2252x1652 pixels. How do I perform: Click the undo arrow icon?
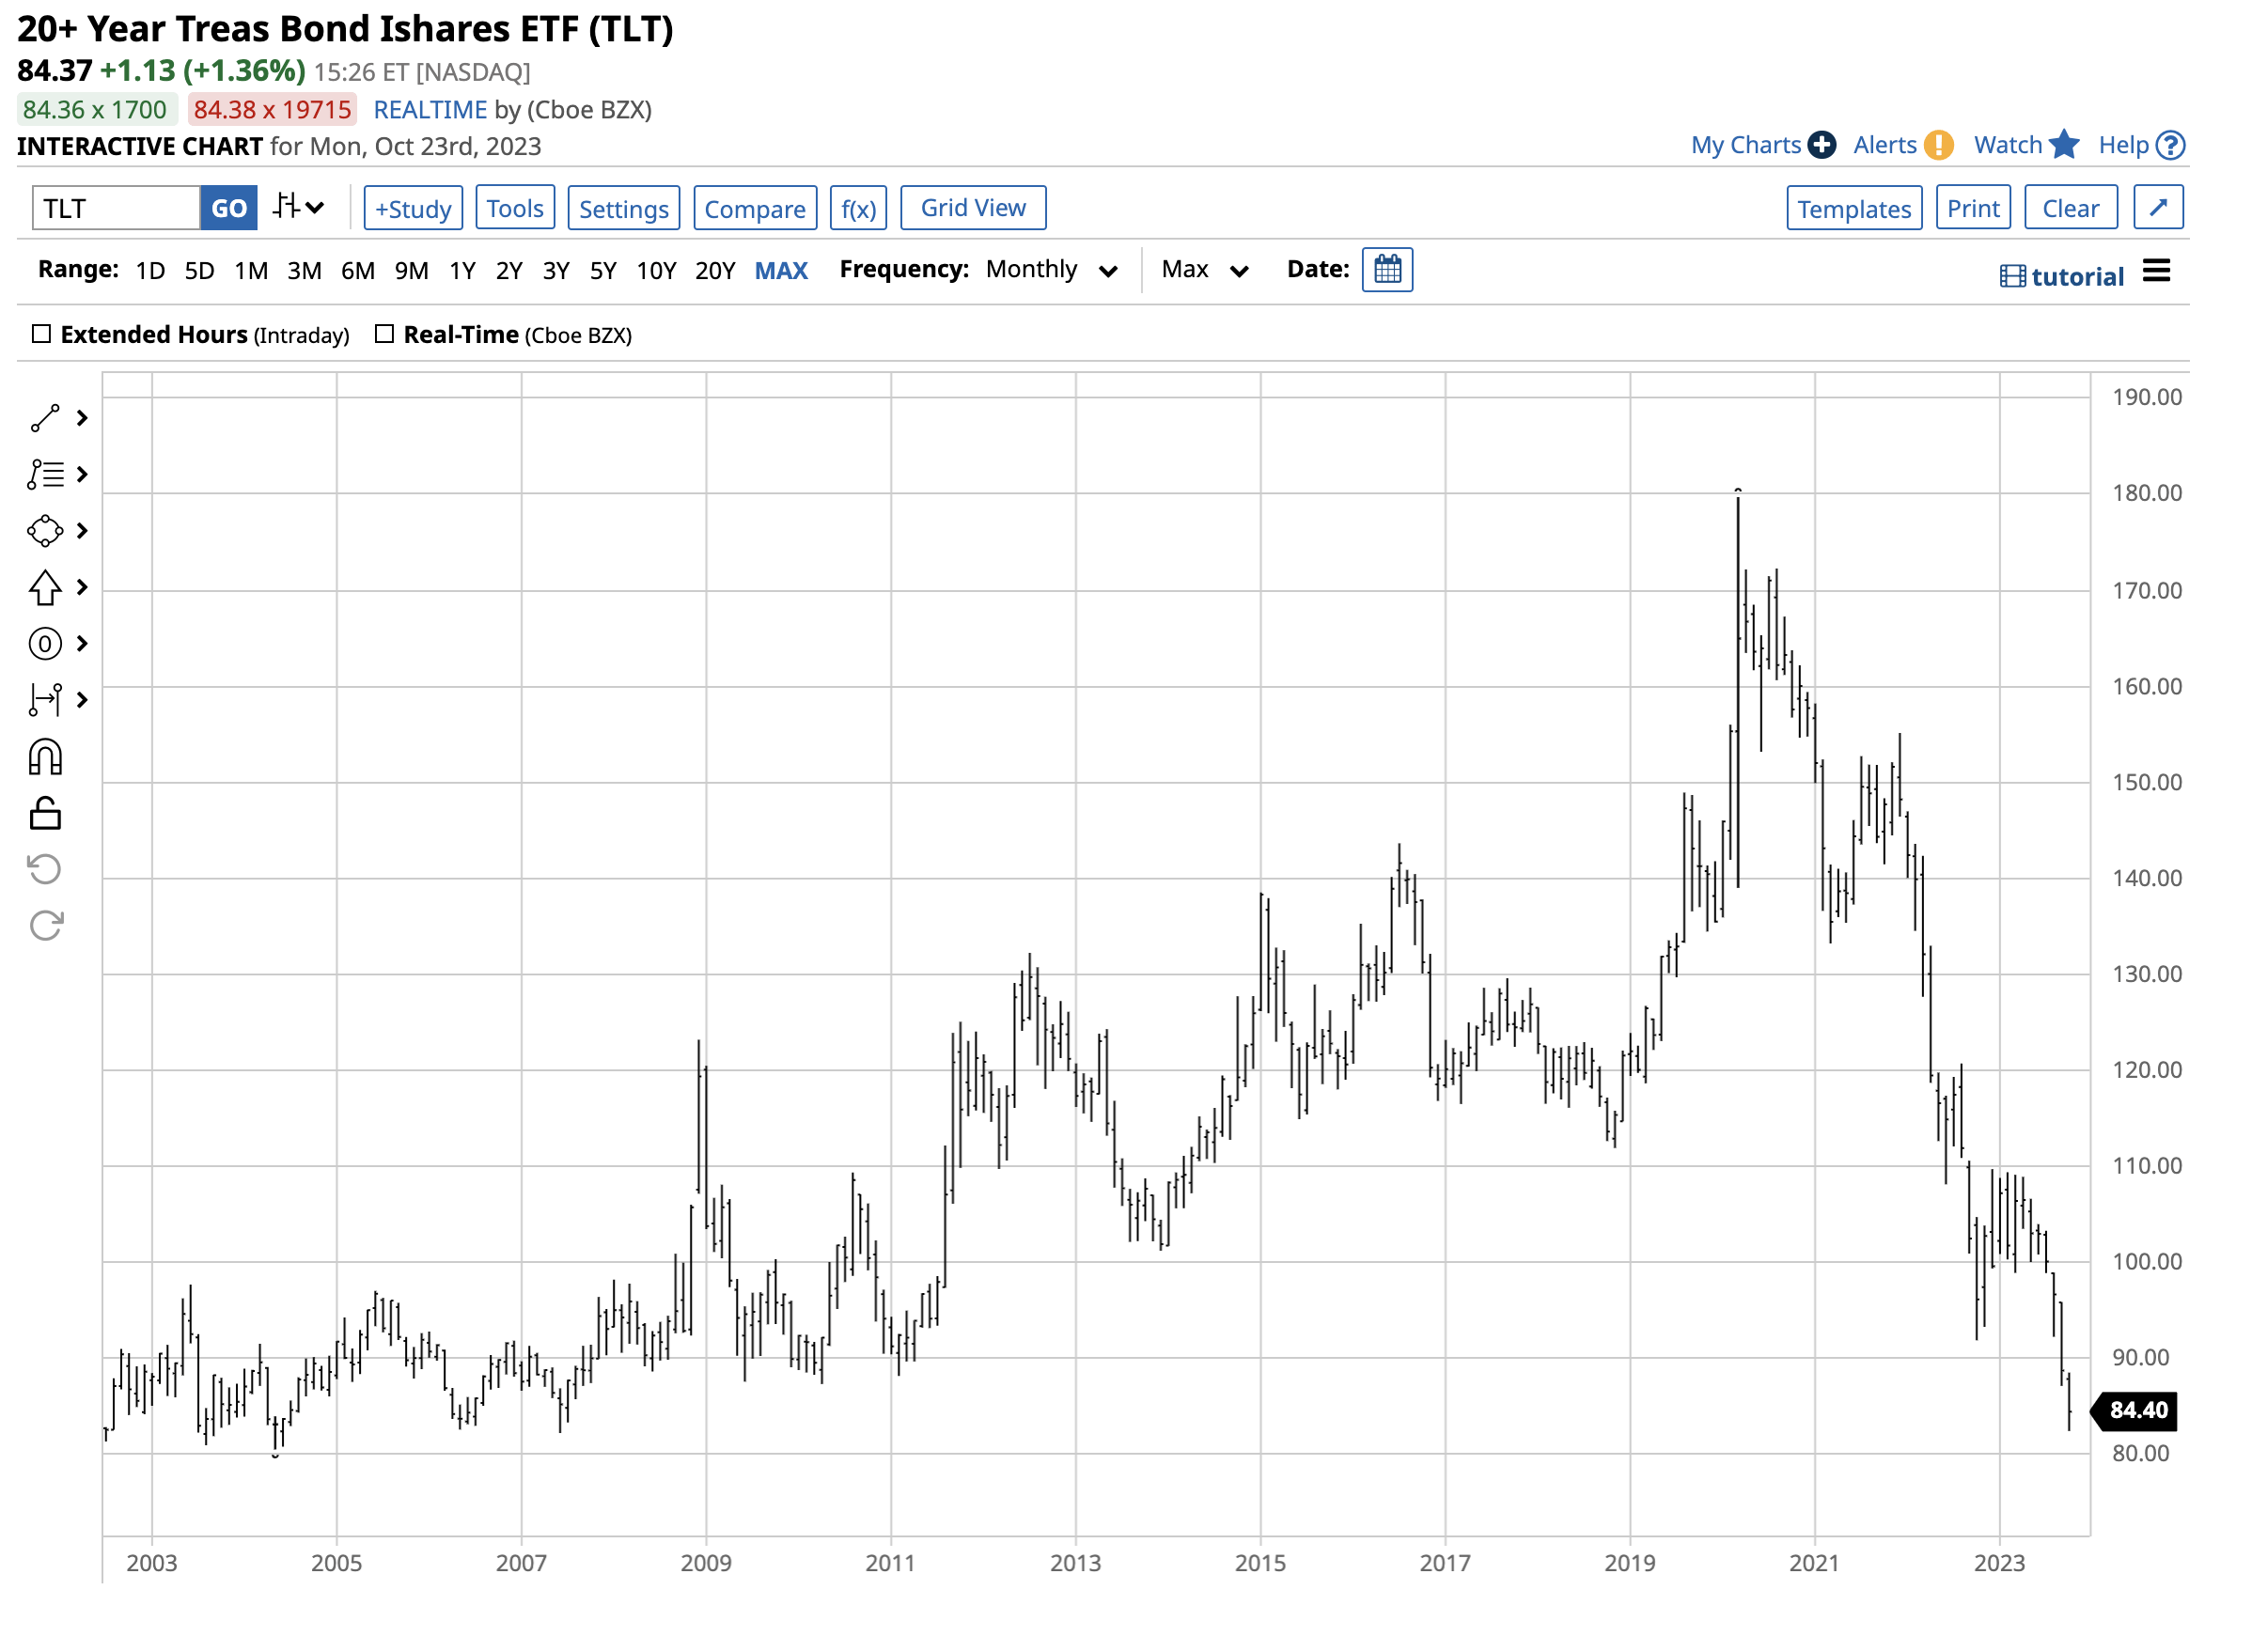pyautogui.click(x=45, y=870)
